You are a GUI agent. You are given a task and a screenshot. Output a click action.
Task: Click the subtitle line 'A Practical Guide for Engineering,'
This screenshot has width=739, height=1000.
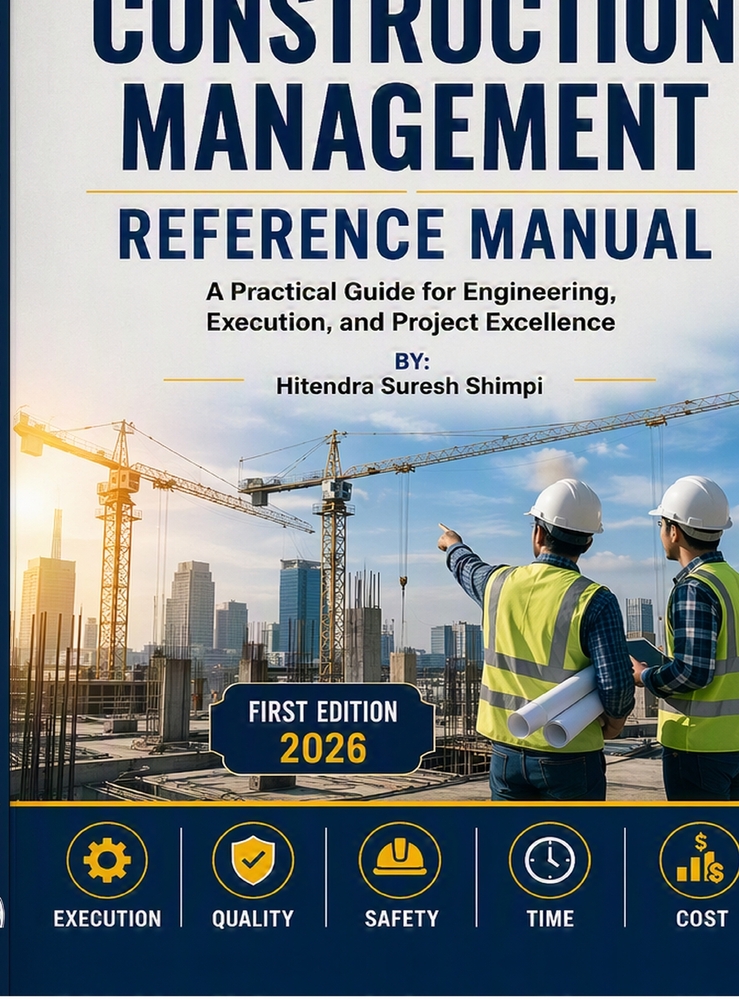click(411, 291)
